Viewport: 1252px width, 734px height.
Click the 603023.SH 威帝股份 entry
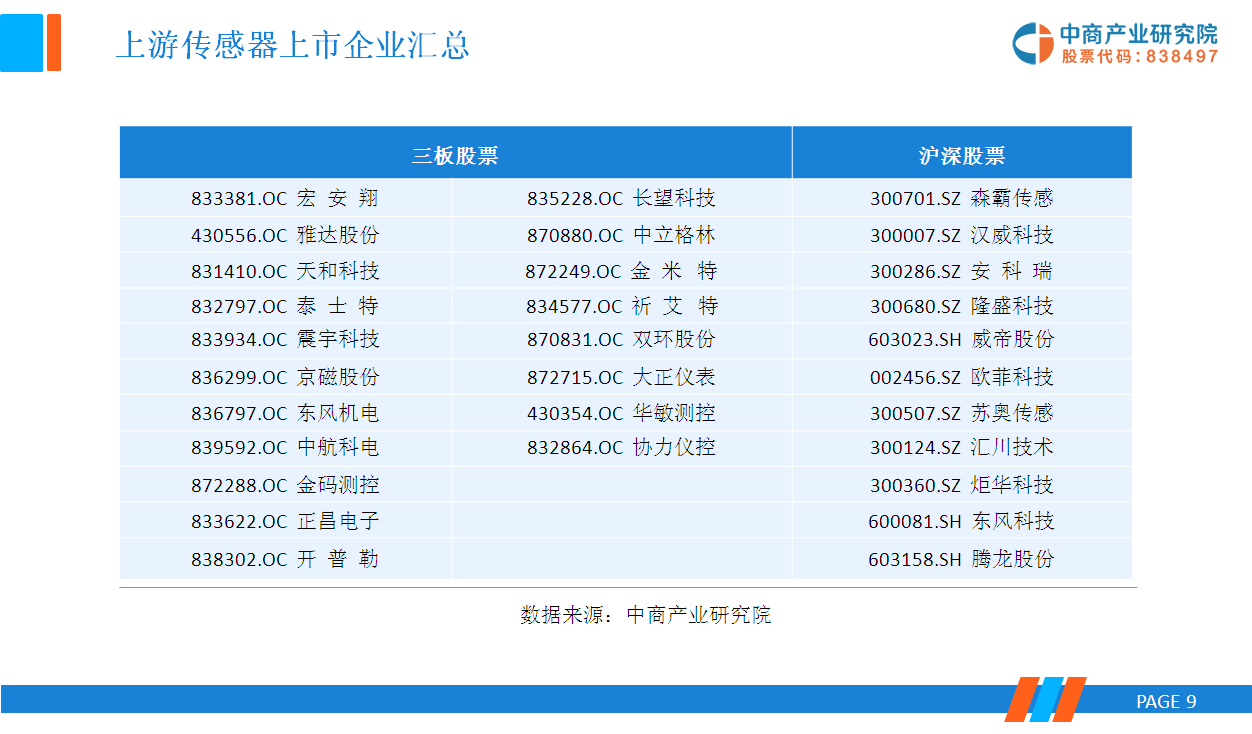[x=961, y=340]
